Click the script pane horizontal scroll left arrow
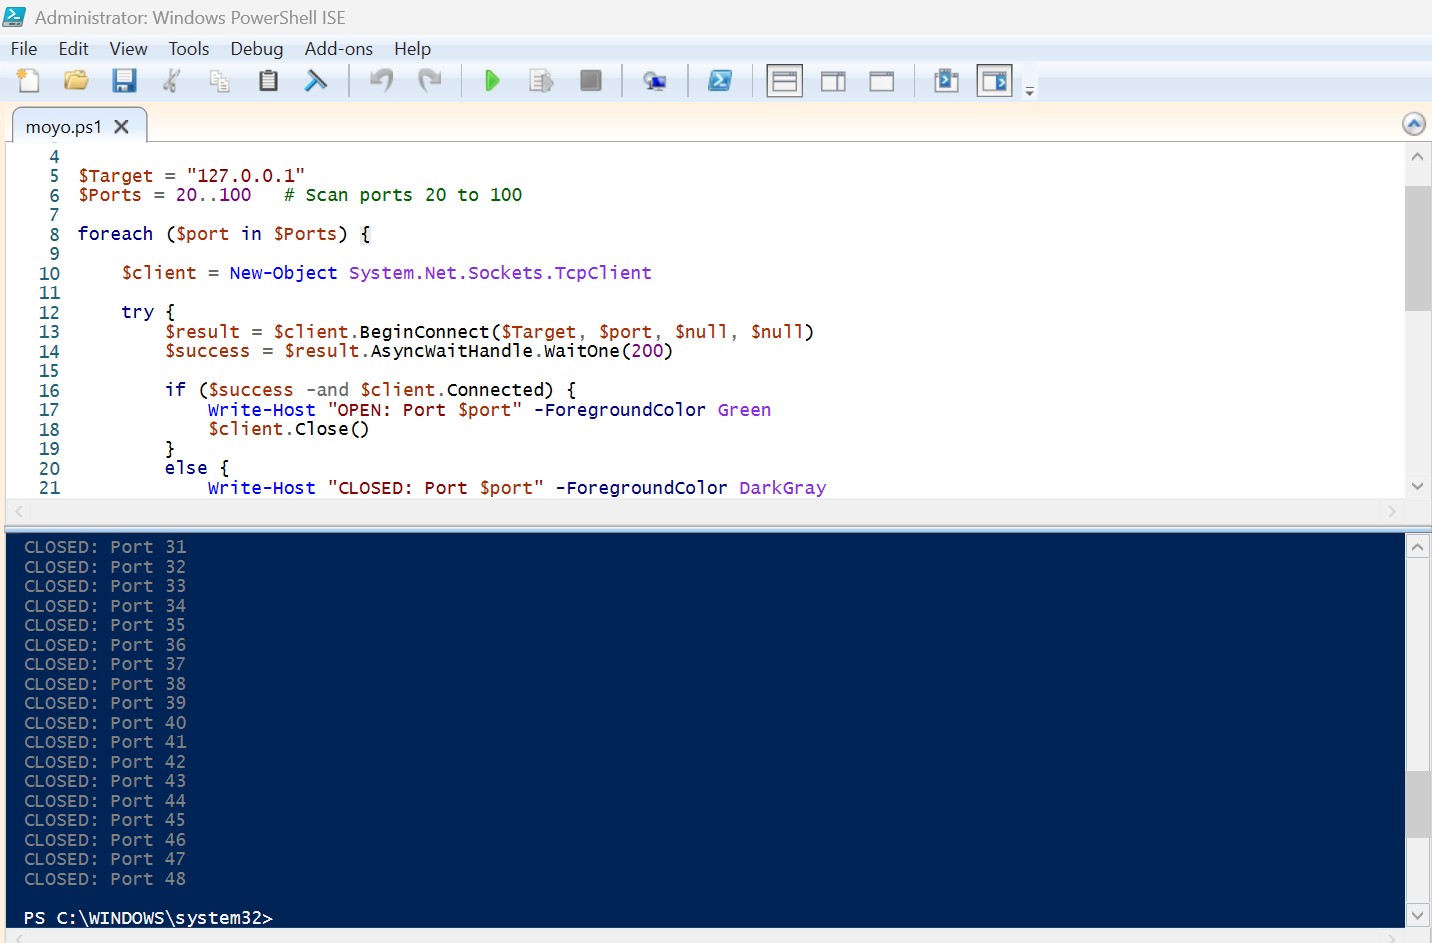The width and height of the screenshot is (1432, 943). click(x=18, y=511)
